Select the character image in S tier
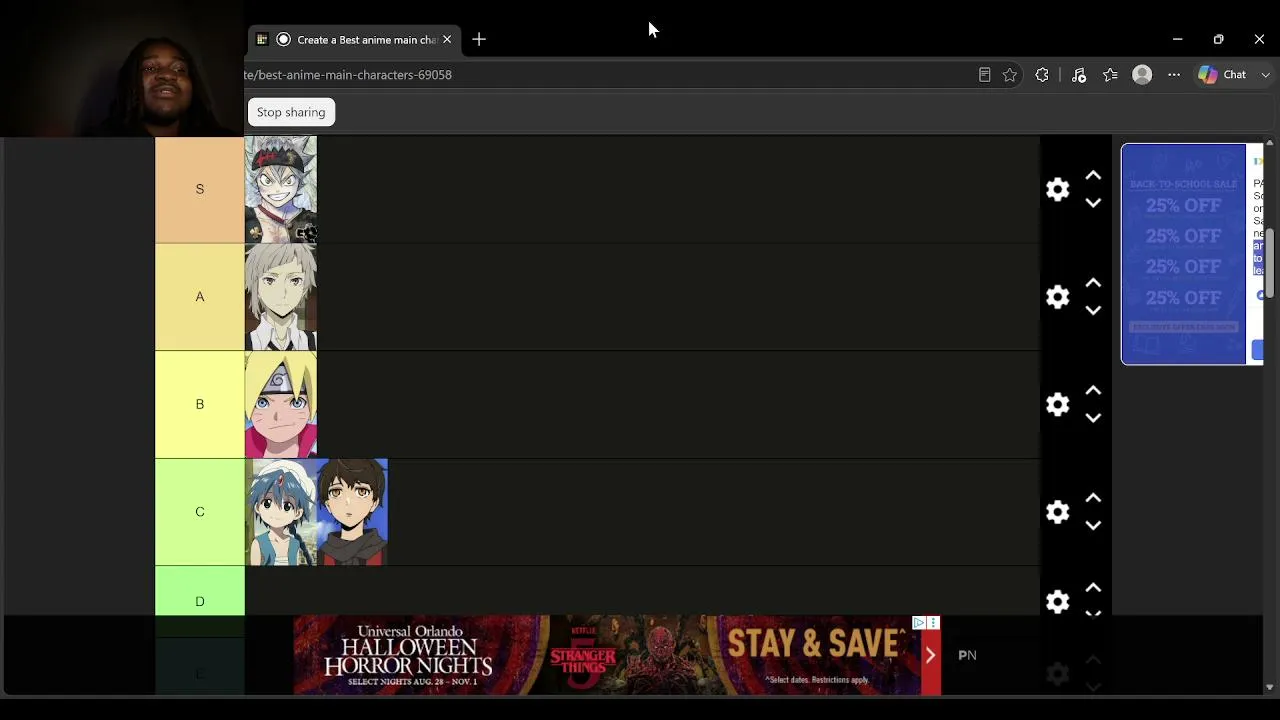The image size is (1280, 720). 281,190
